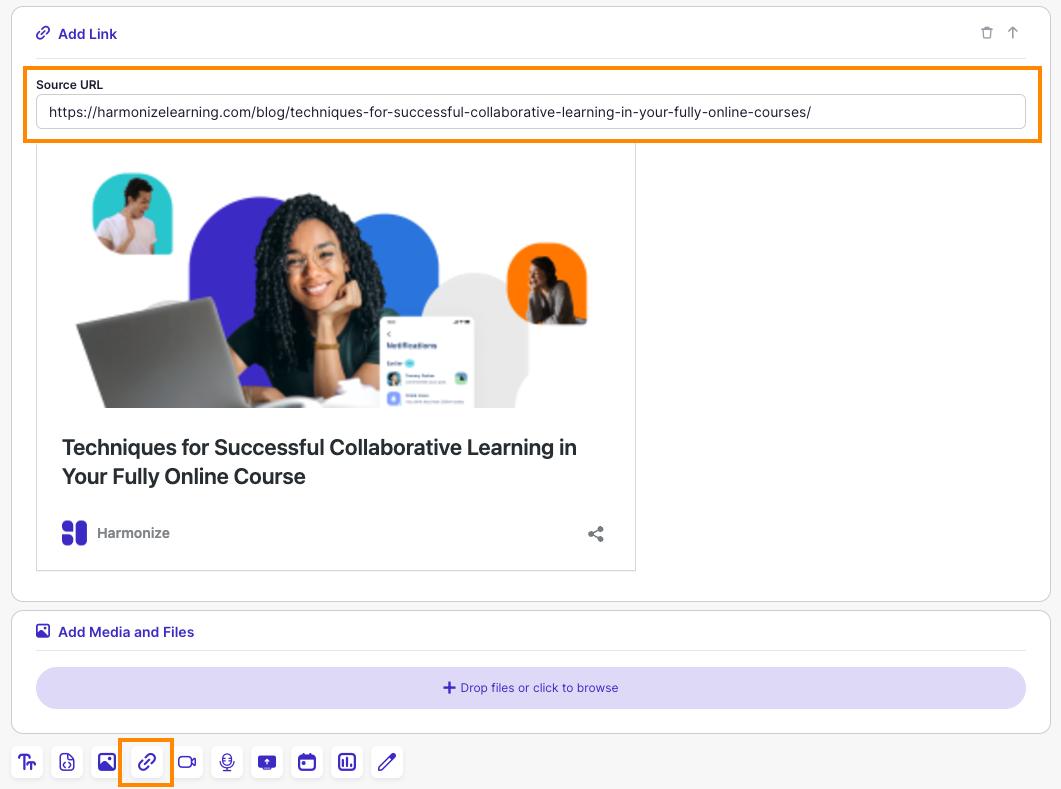Click the Source URL input field
This screenshot has width=1061, height=789.
[530, 111]
